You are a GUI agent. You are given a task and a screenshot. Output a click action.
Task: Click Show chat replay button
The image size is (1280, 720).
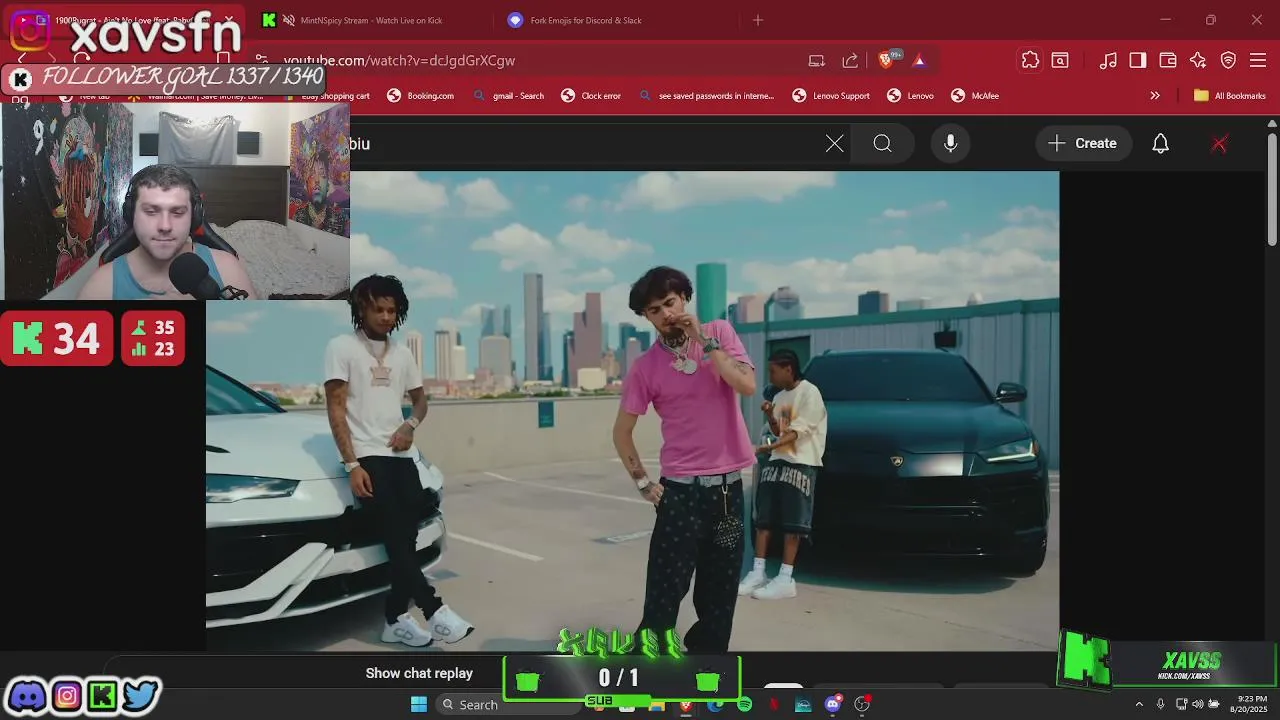click(419, 673)
